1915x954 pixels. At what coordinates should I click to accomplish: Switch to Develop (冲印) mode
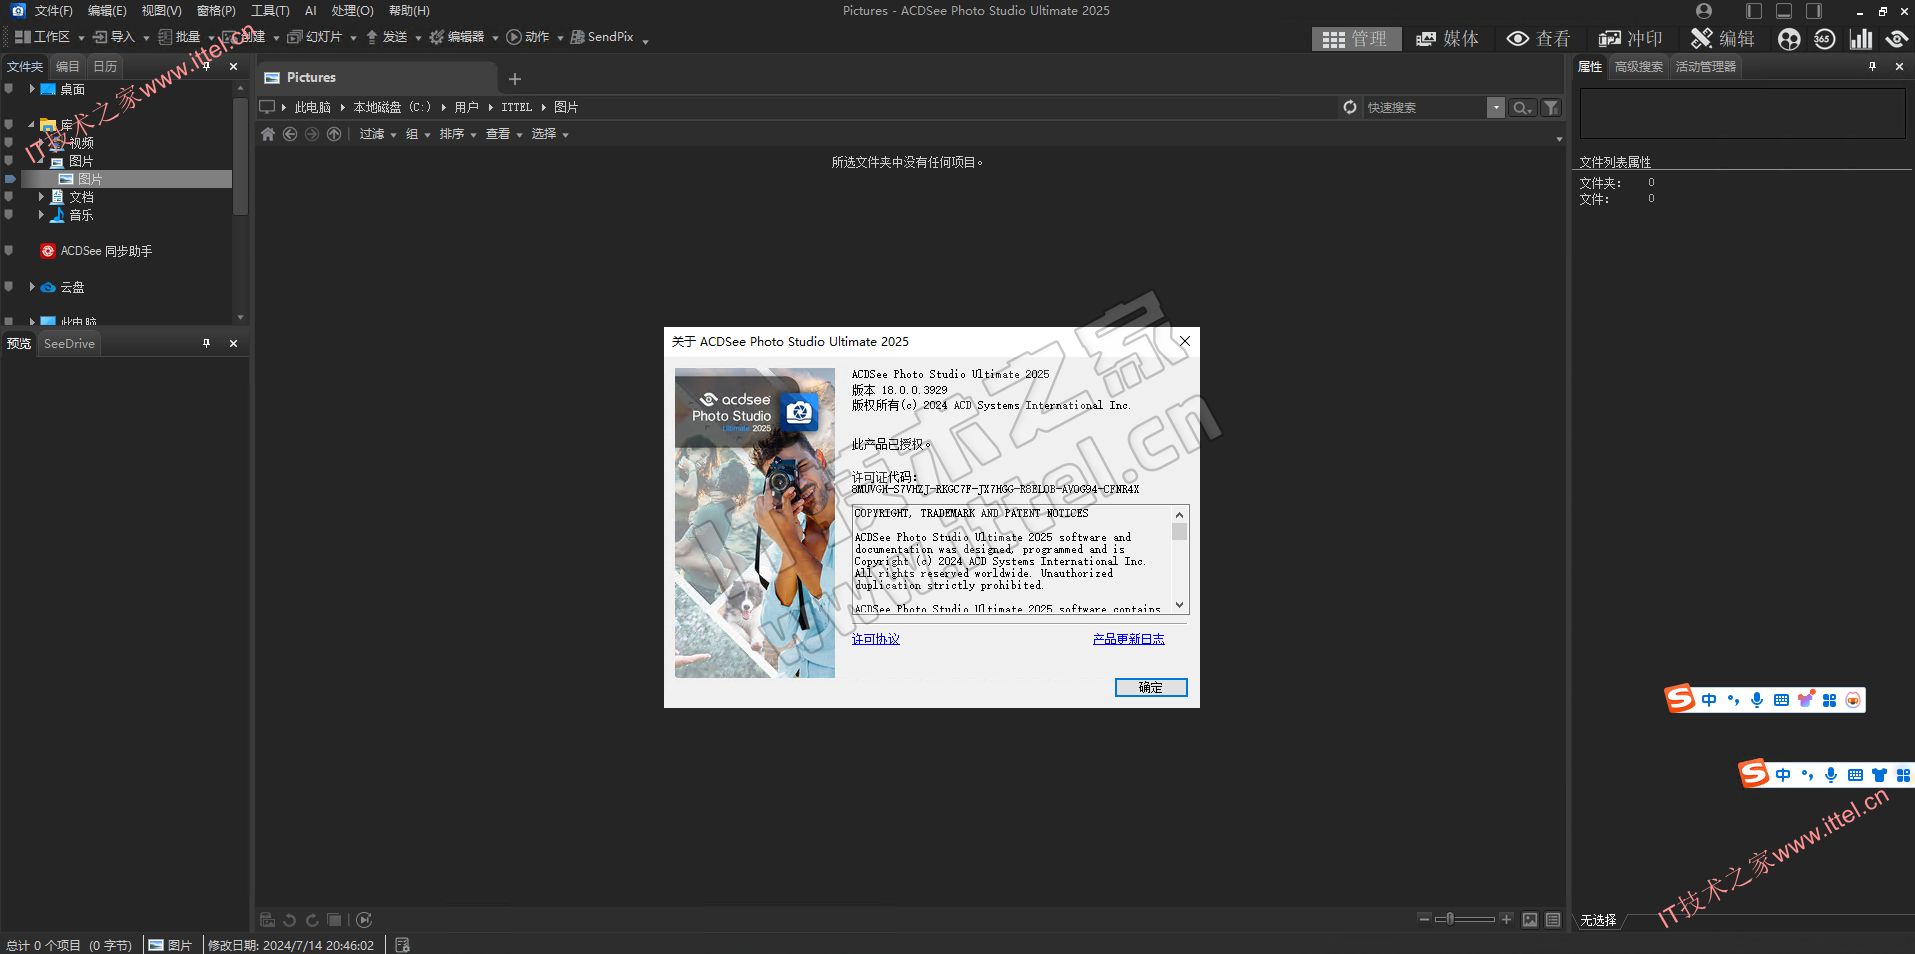click(x=1630, y=38)
